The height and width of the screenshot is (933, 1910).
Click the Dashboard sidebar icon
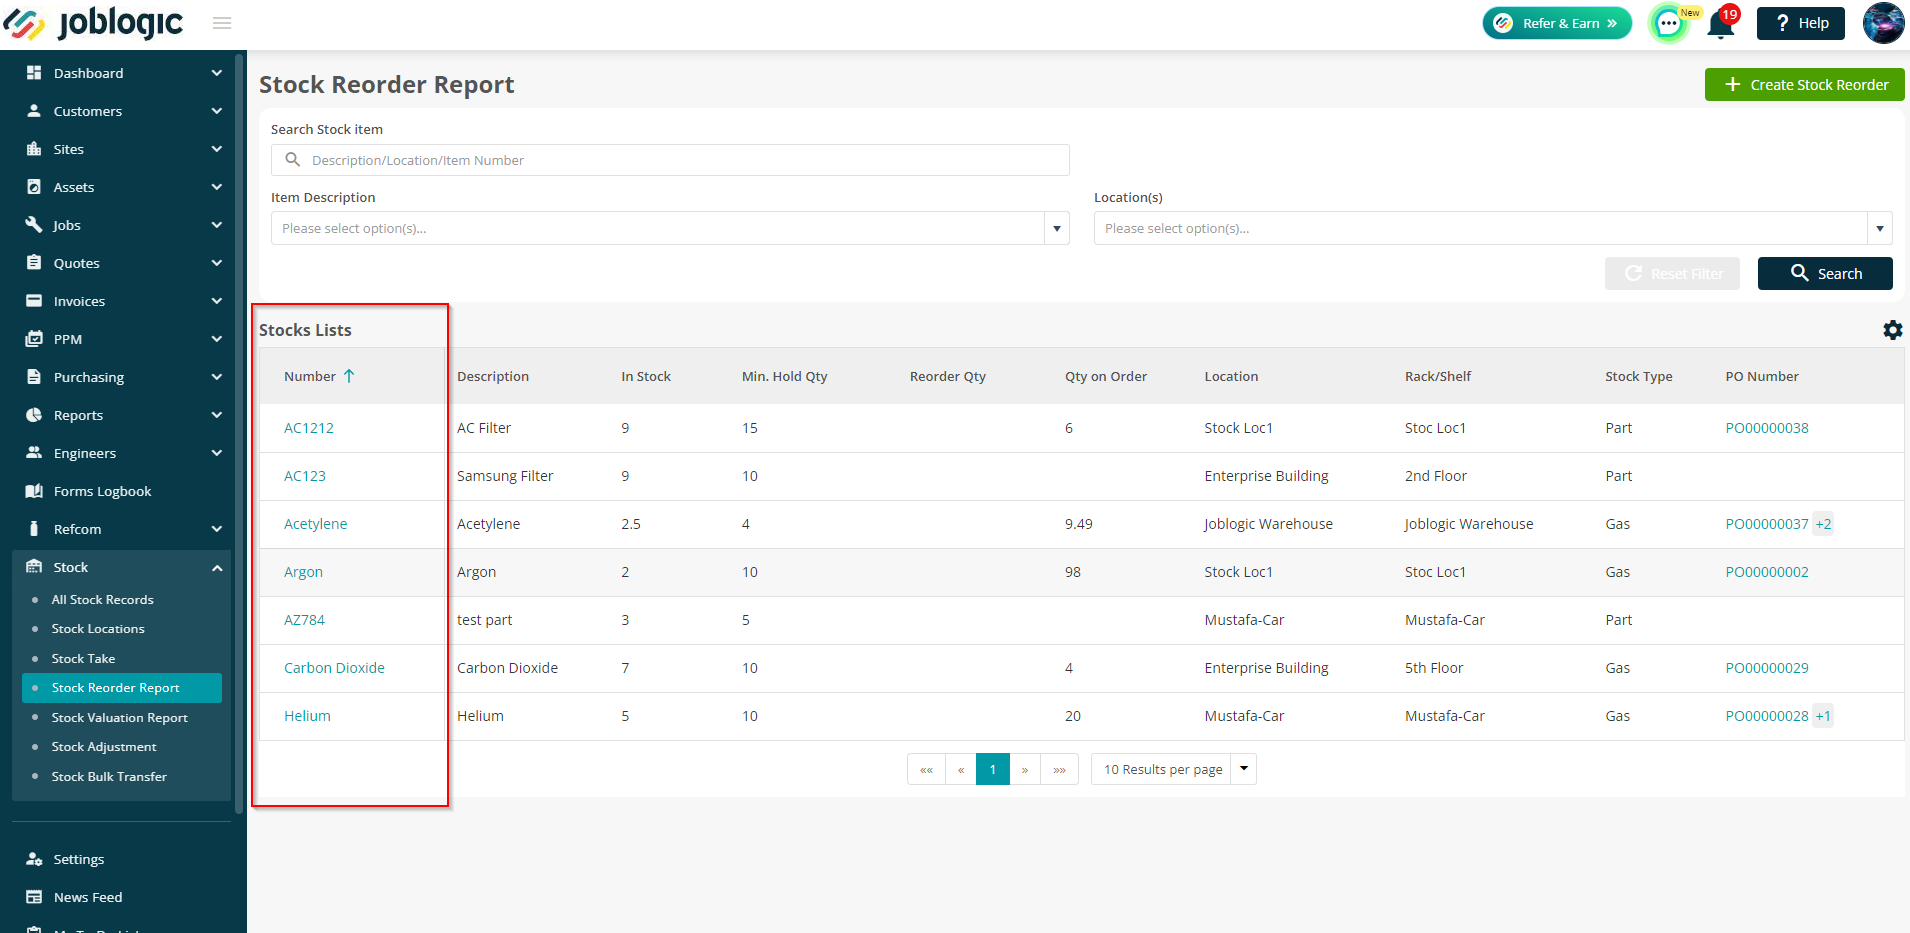coord(34,73)
